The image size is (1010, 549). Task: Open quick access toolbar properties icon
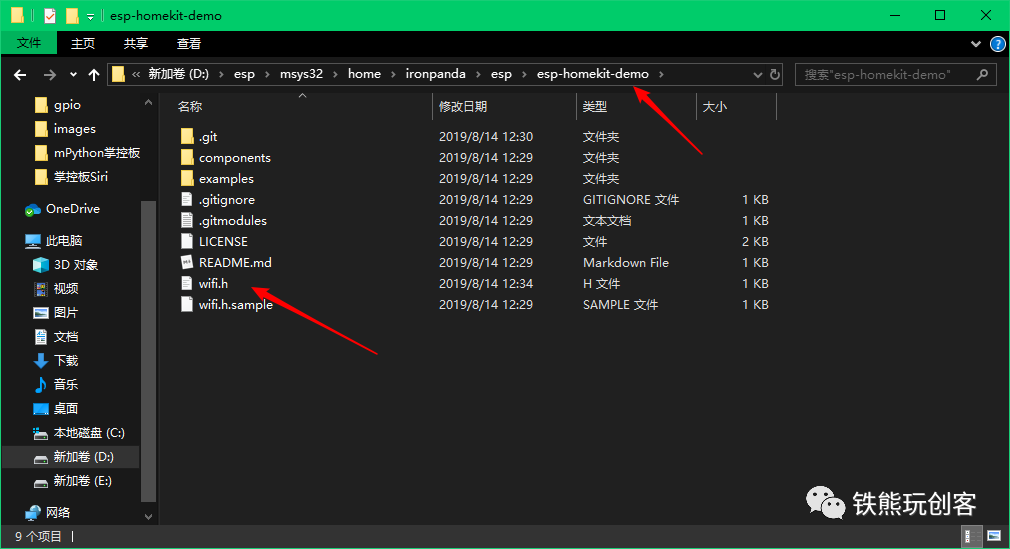click(x=50, y=15)
